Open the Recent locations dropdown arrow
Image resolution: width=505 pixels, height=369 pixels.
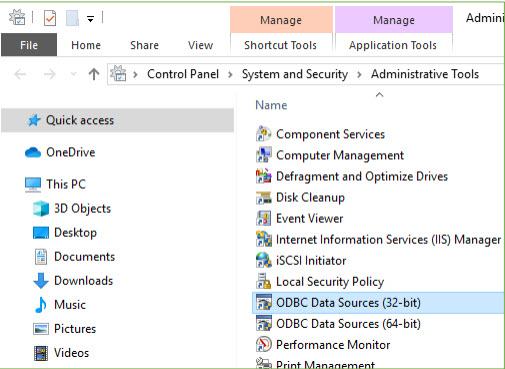pos(73,74)
